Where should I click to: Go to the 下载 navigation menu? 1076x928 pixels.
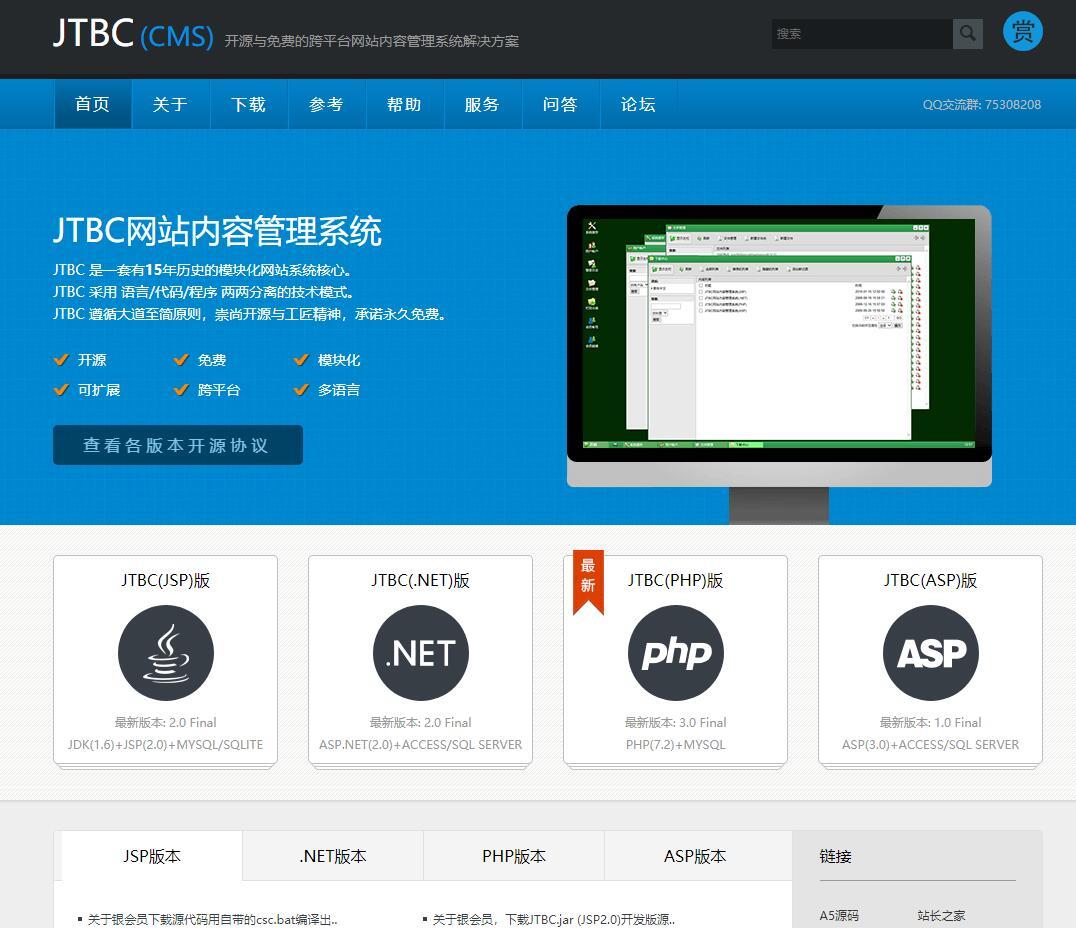pyautogui.click(x=248, y=104)
